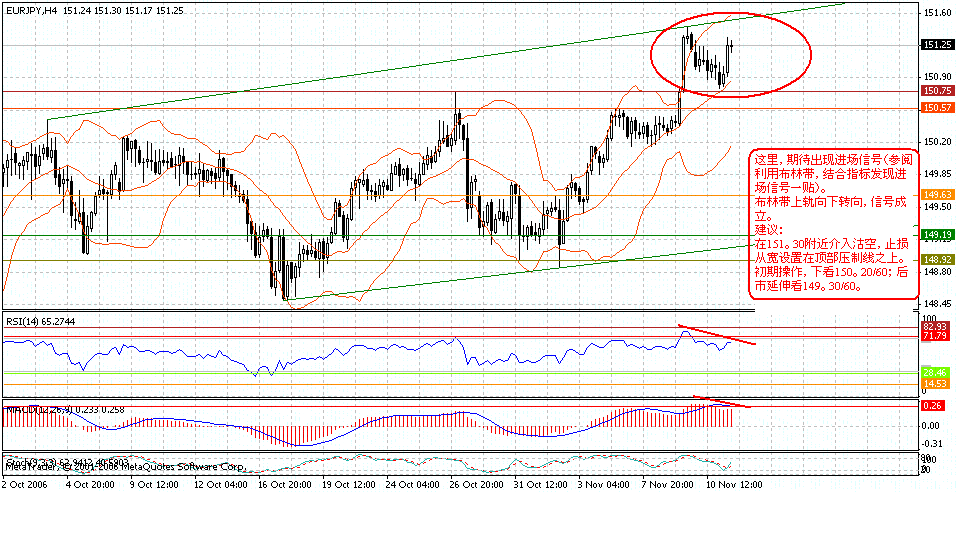
Task: Click the MACD 0.00 scale label
Action: pyautogui.click(x=931, y=426)
